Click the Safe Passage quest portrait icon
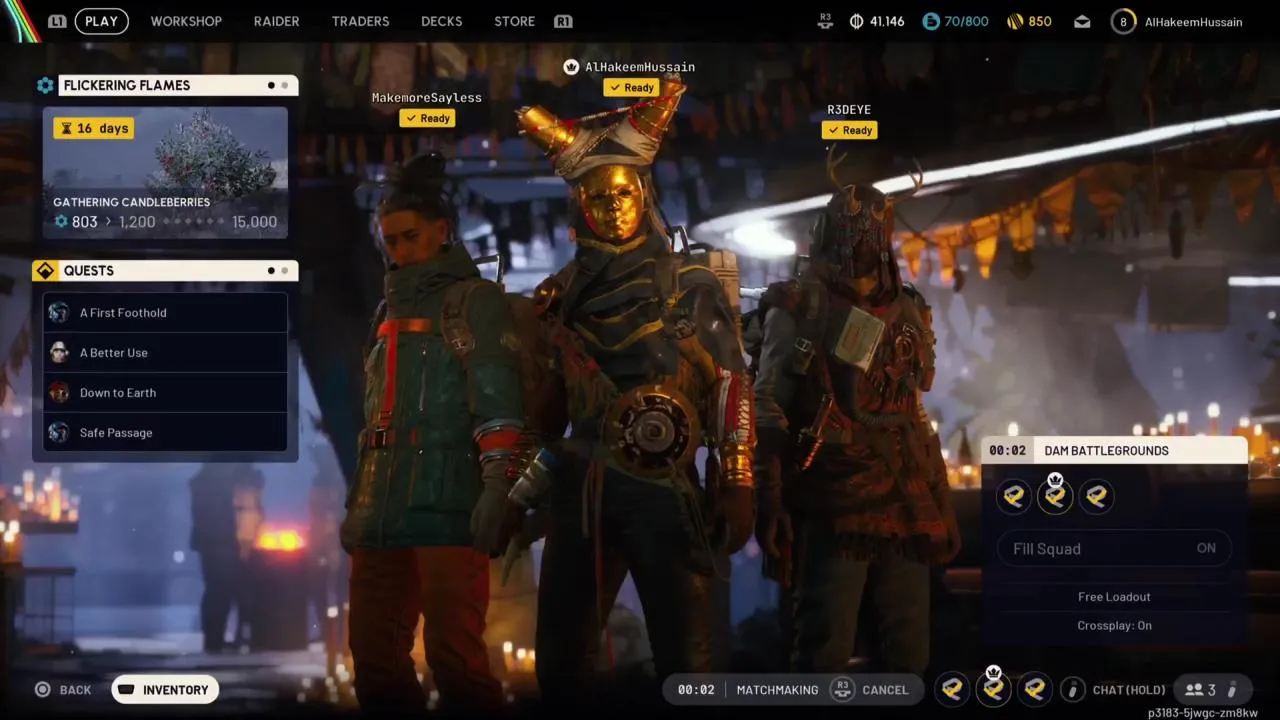Screen dimensions: 1280x720 [59, 433]
